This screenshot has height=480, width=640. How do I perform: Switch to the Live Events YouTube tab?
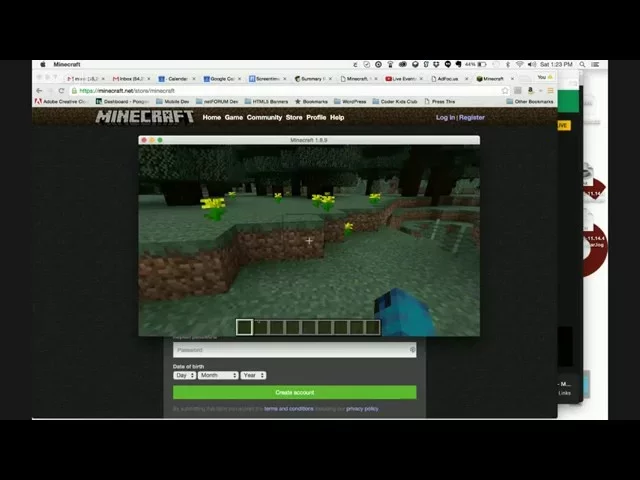404,78
